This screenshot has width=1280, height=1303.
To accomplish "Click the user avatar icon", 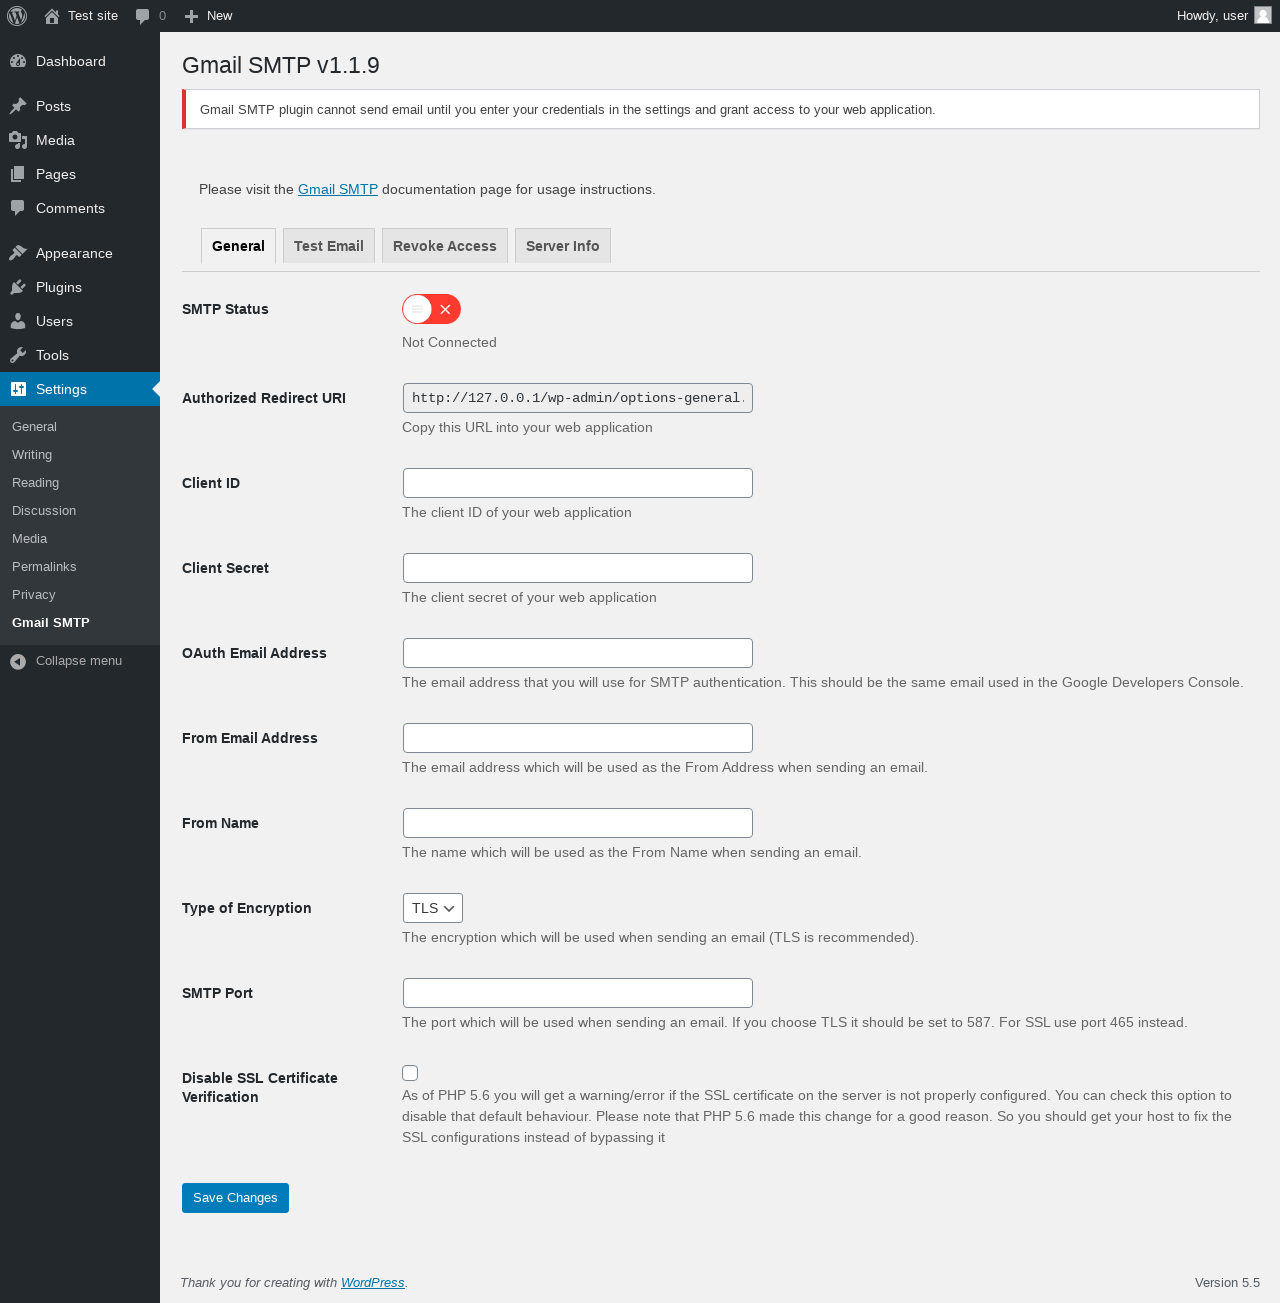I will (x=1263, y=15).
